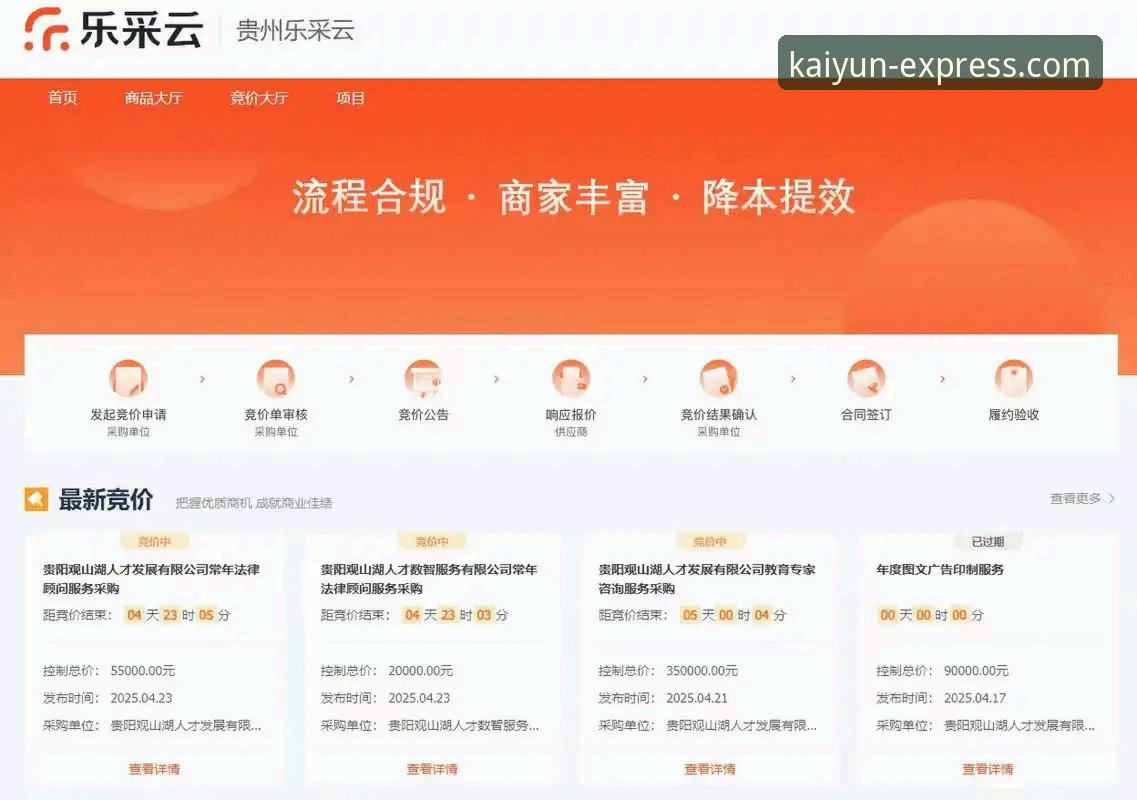This screenshot has height=800, width=1137.
Task: Click the orange 最新竞价 section icon
Action: [x=36, y=498]
